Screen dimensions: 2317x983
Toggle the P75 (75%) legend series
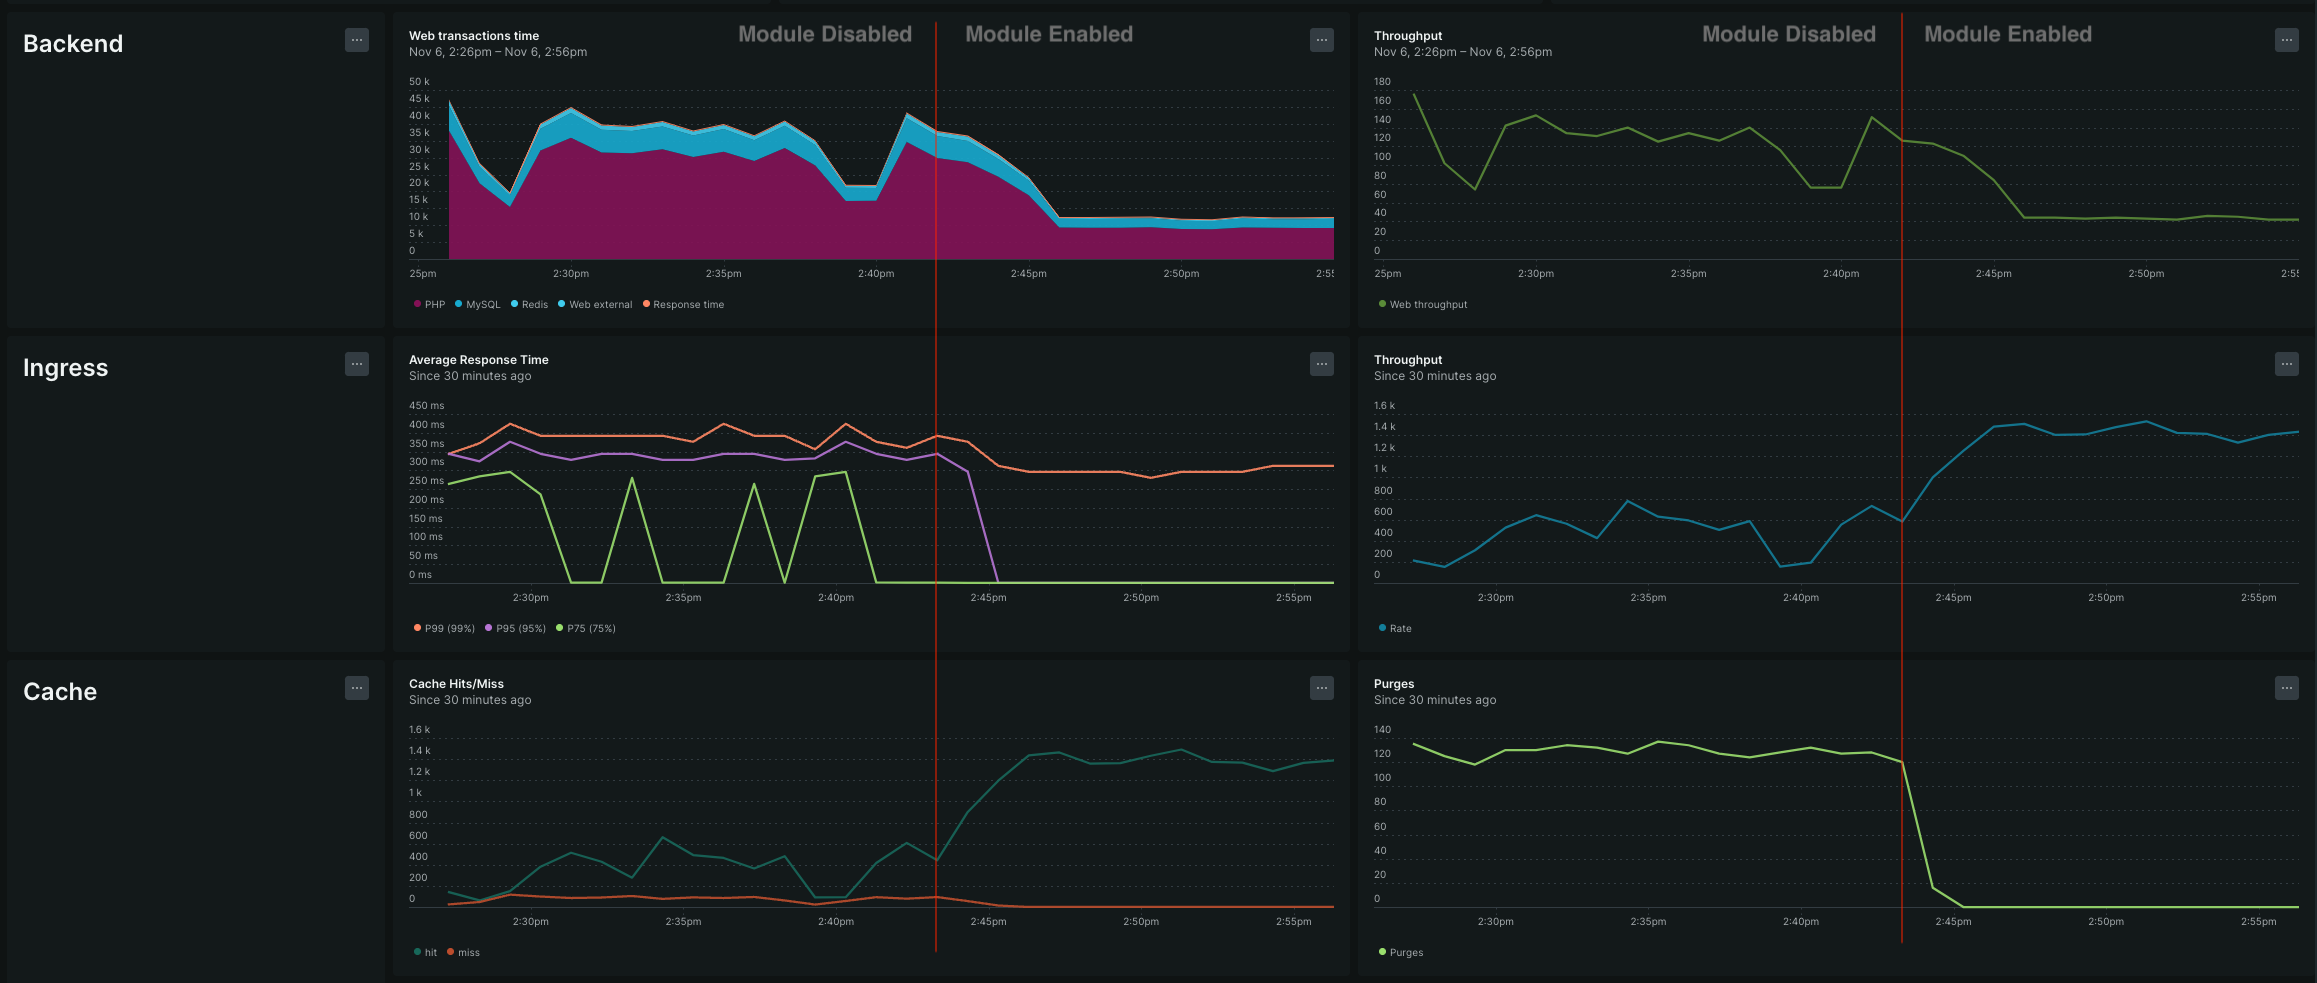coord(586,628)
